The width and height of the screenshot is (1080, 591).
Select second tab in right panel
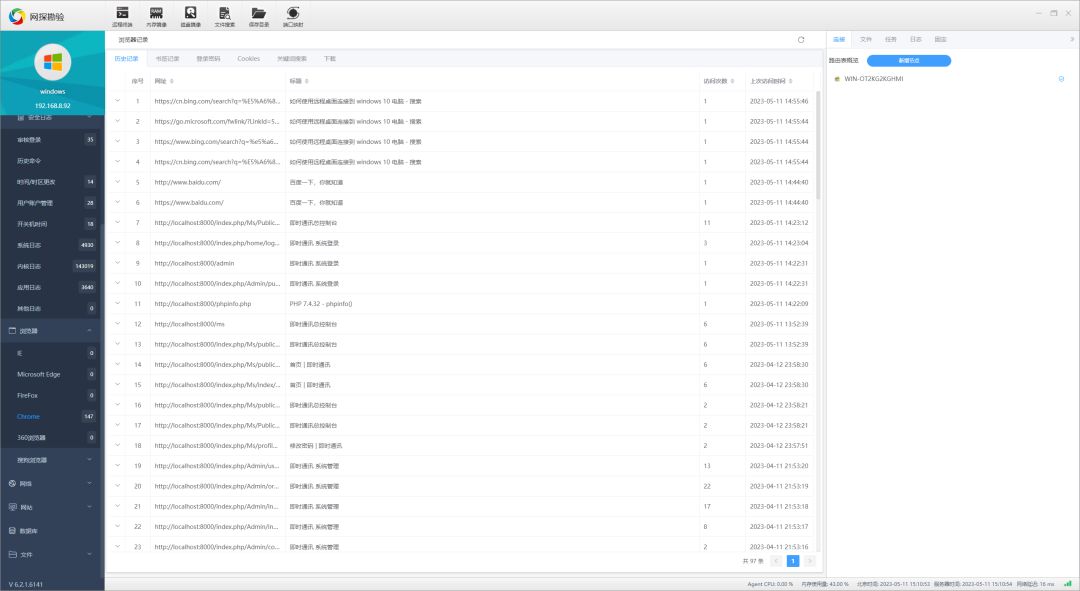(866, 39)
